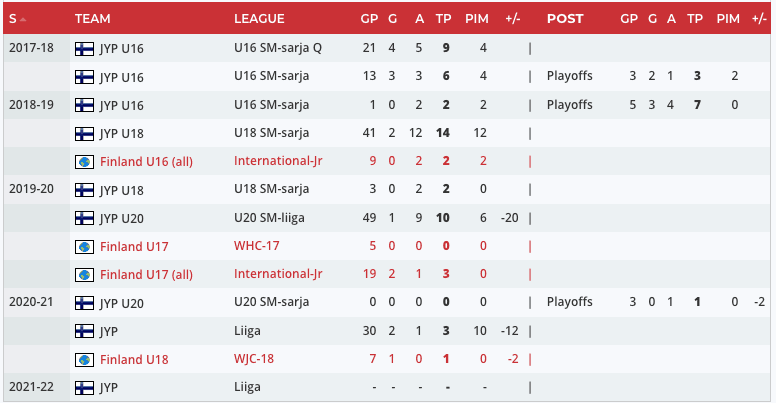Screen dimensions: 776x403
Task: Click the GP regular season column header
Action: [x=369, y=19]
